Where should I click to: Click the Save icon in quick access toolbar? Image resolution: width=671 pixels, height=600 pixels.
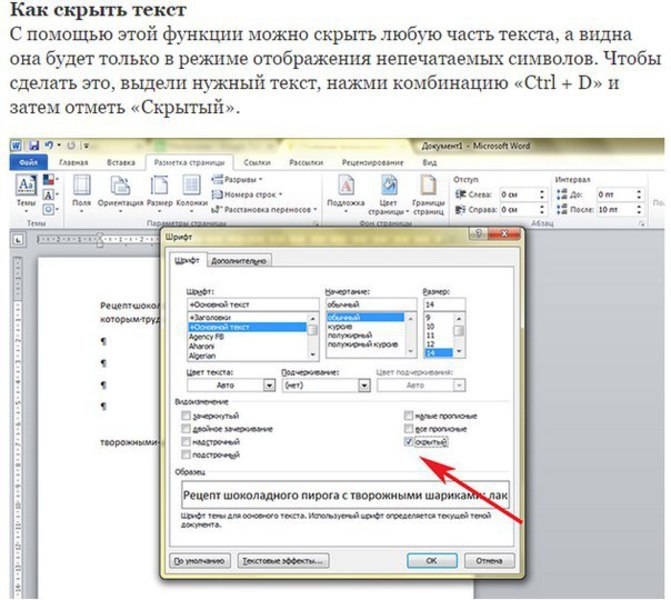click(33, 146)
